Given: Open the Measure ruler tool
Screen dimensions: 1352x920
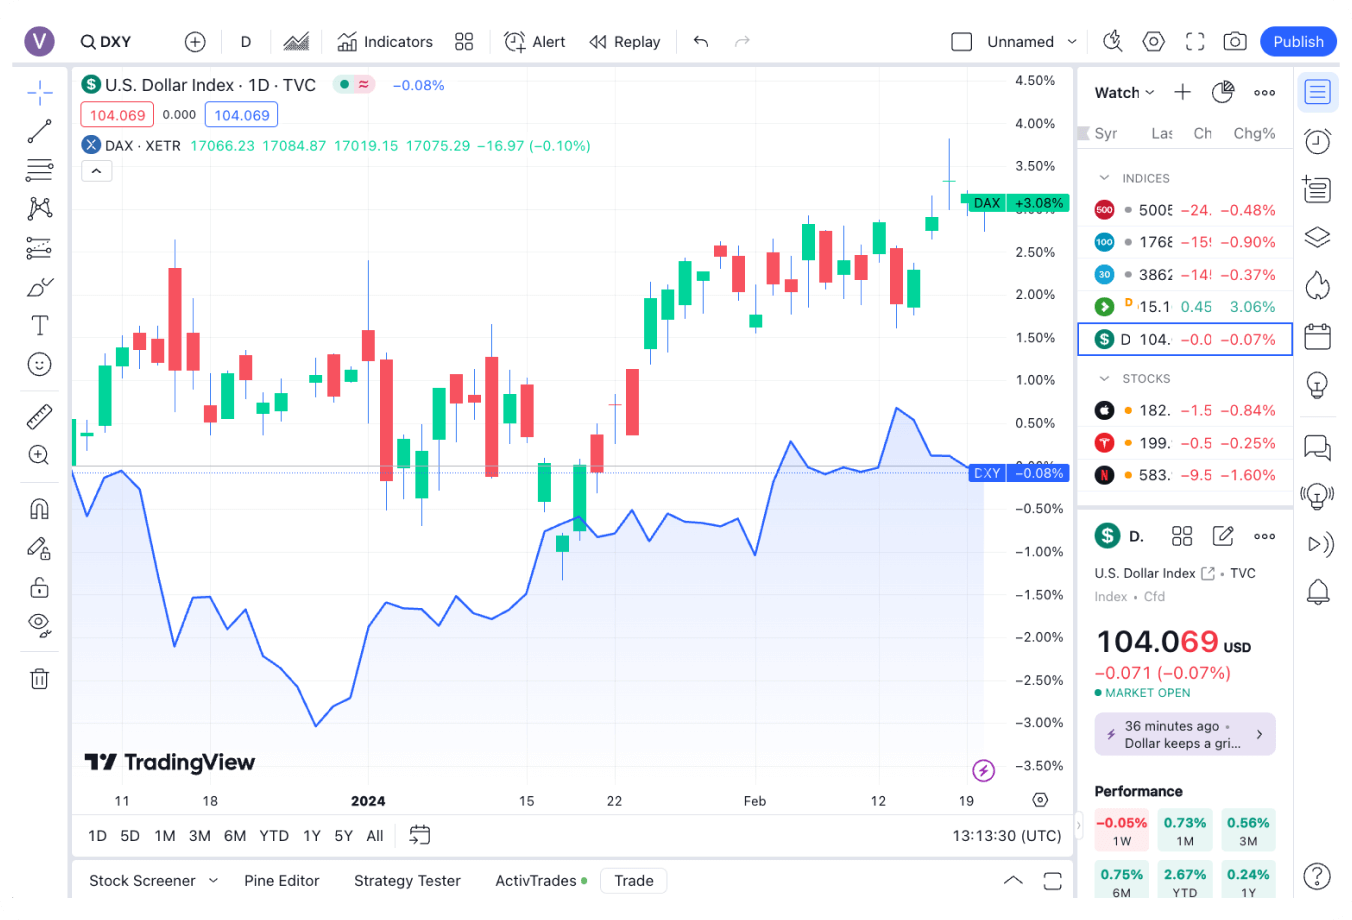Looking at the screenshot, I should coord(39,416).
